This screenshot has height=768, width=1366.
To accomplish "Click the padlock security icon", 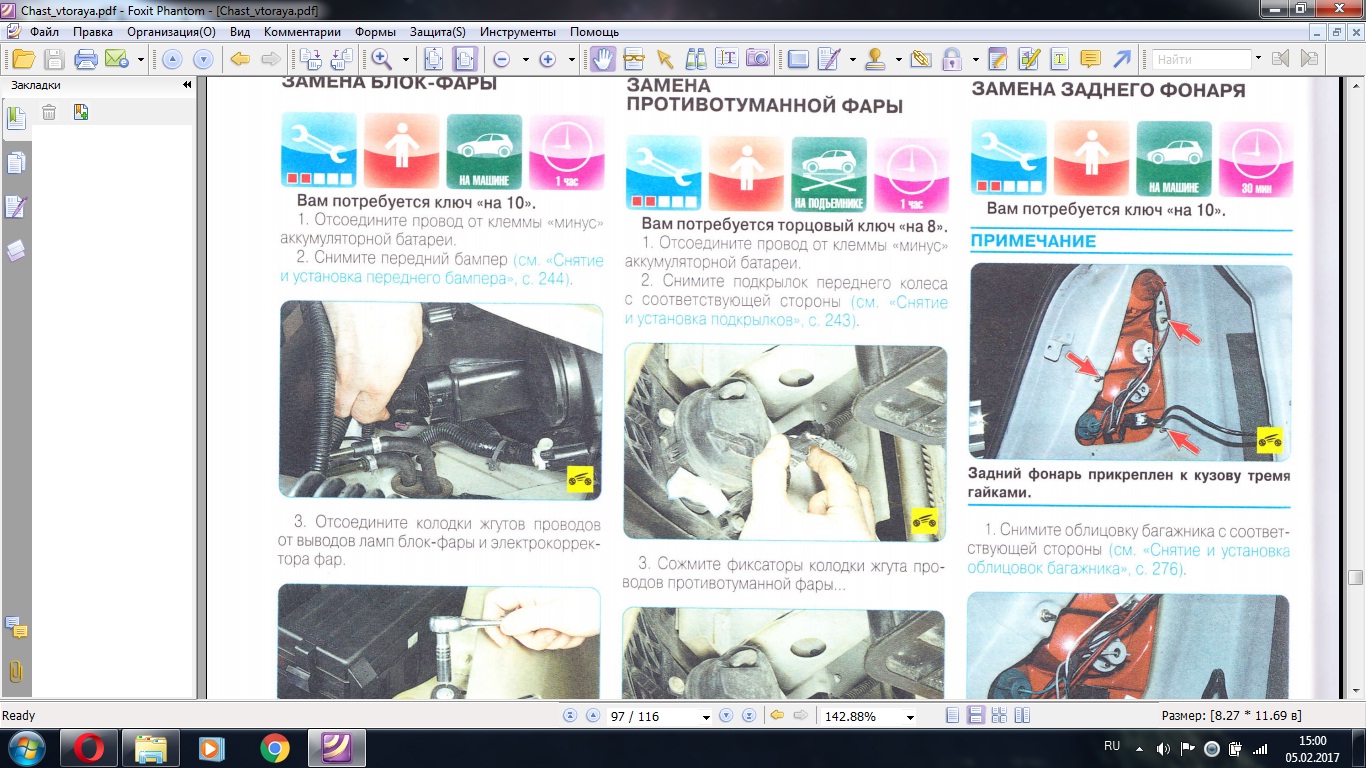I will (x=951, y=59).
